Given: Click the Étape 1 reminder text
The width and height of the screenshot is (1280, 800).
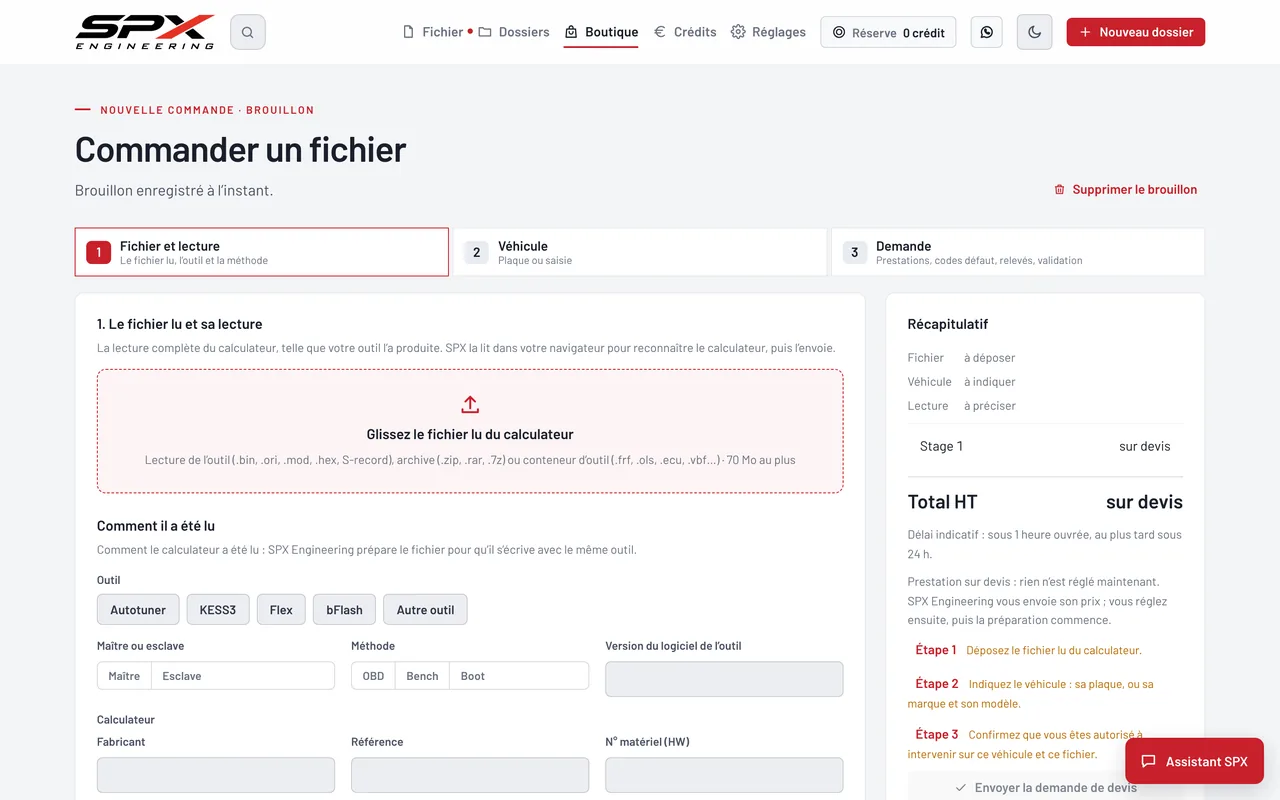Looking at the screenshot, I should point(1028,650).
